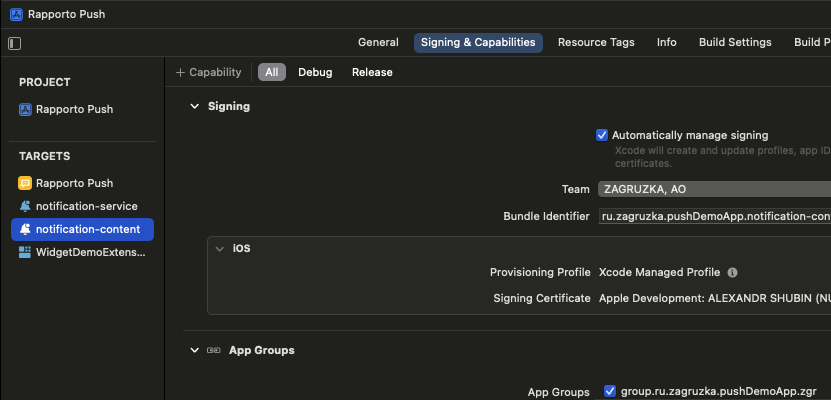Click the PROJECT section header

45,82
